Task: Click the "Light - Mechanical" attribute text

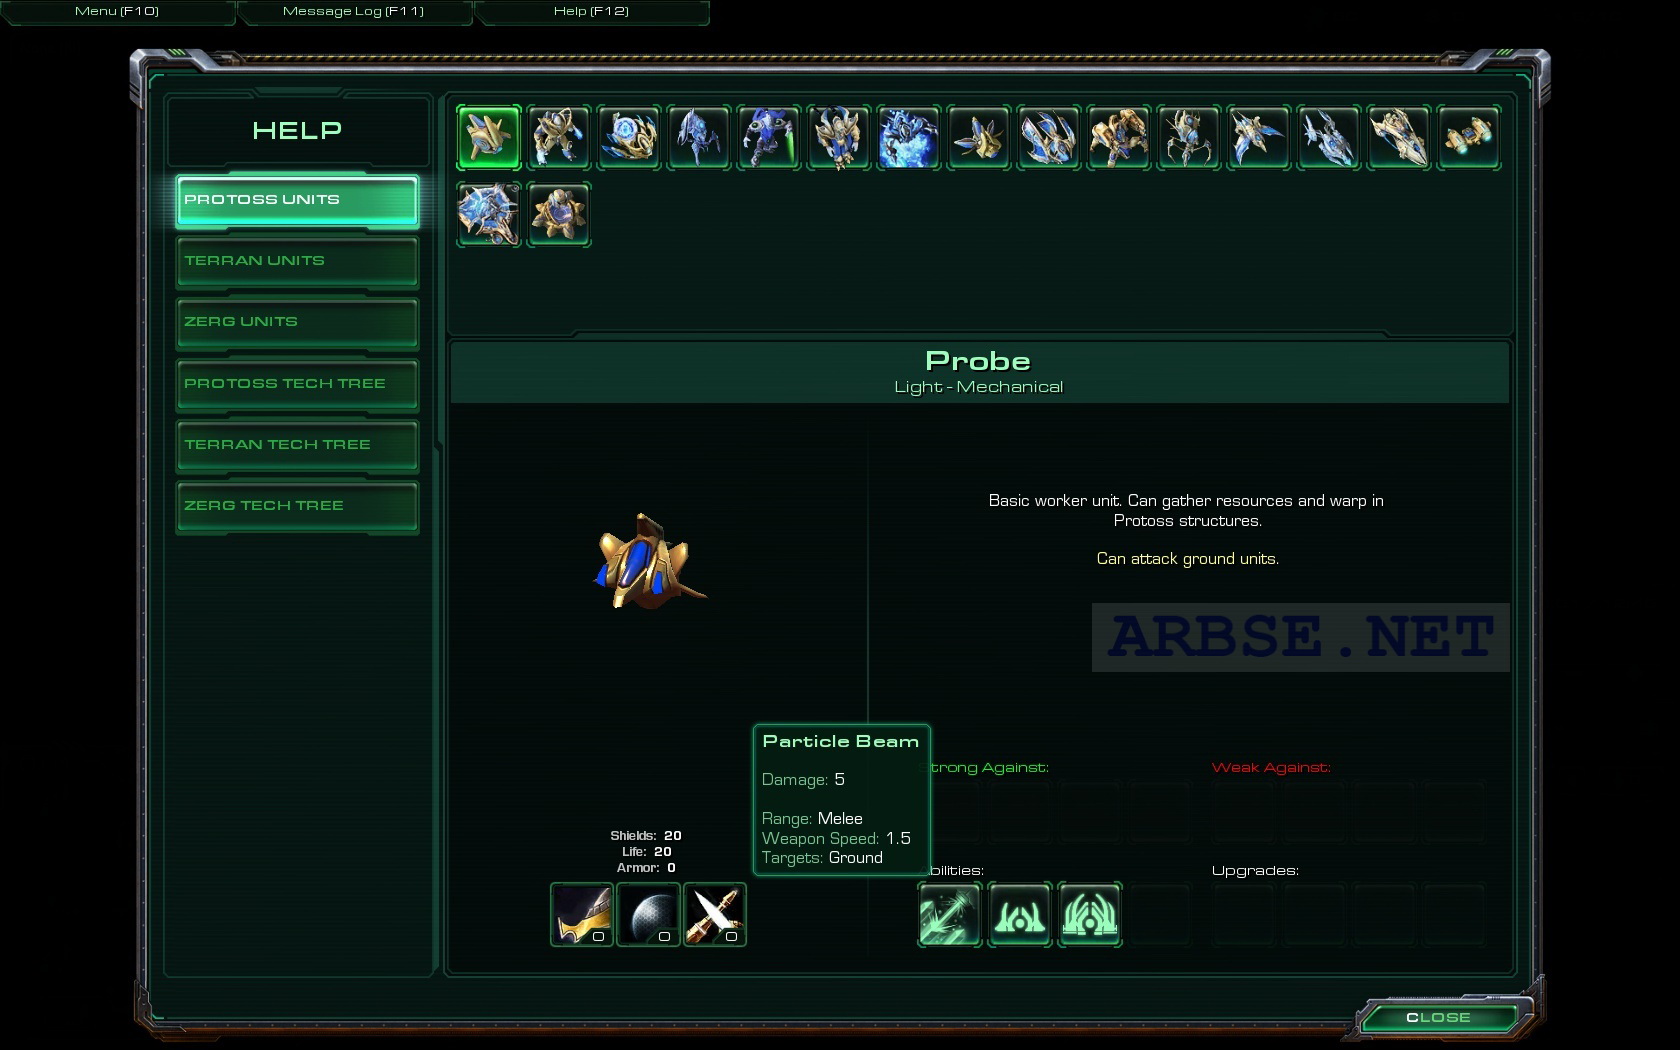Action: point(979,387)
